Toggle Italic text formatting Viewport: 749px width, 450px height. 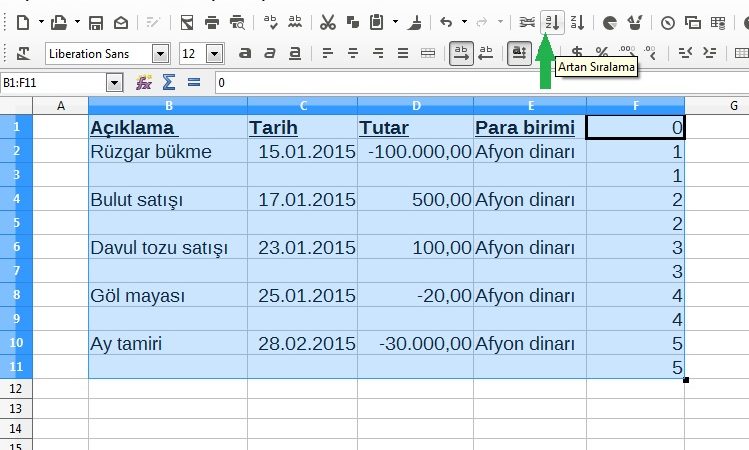pyautogui.click(x=270, y=53)
